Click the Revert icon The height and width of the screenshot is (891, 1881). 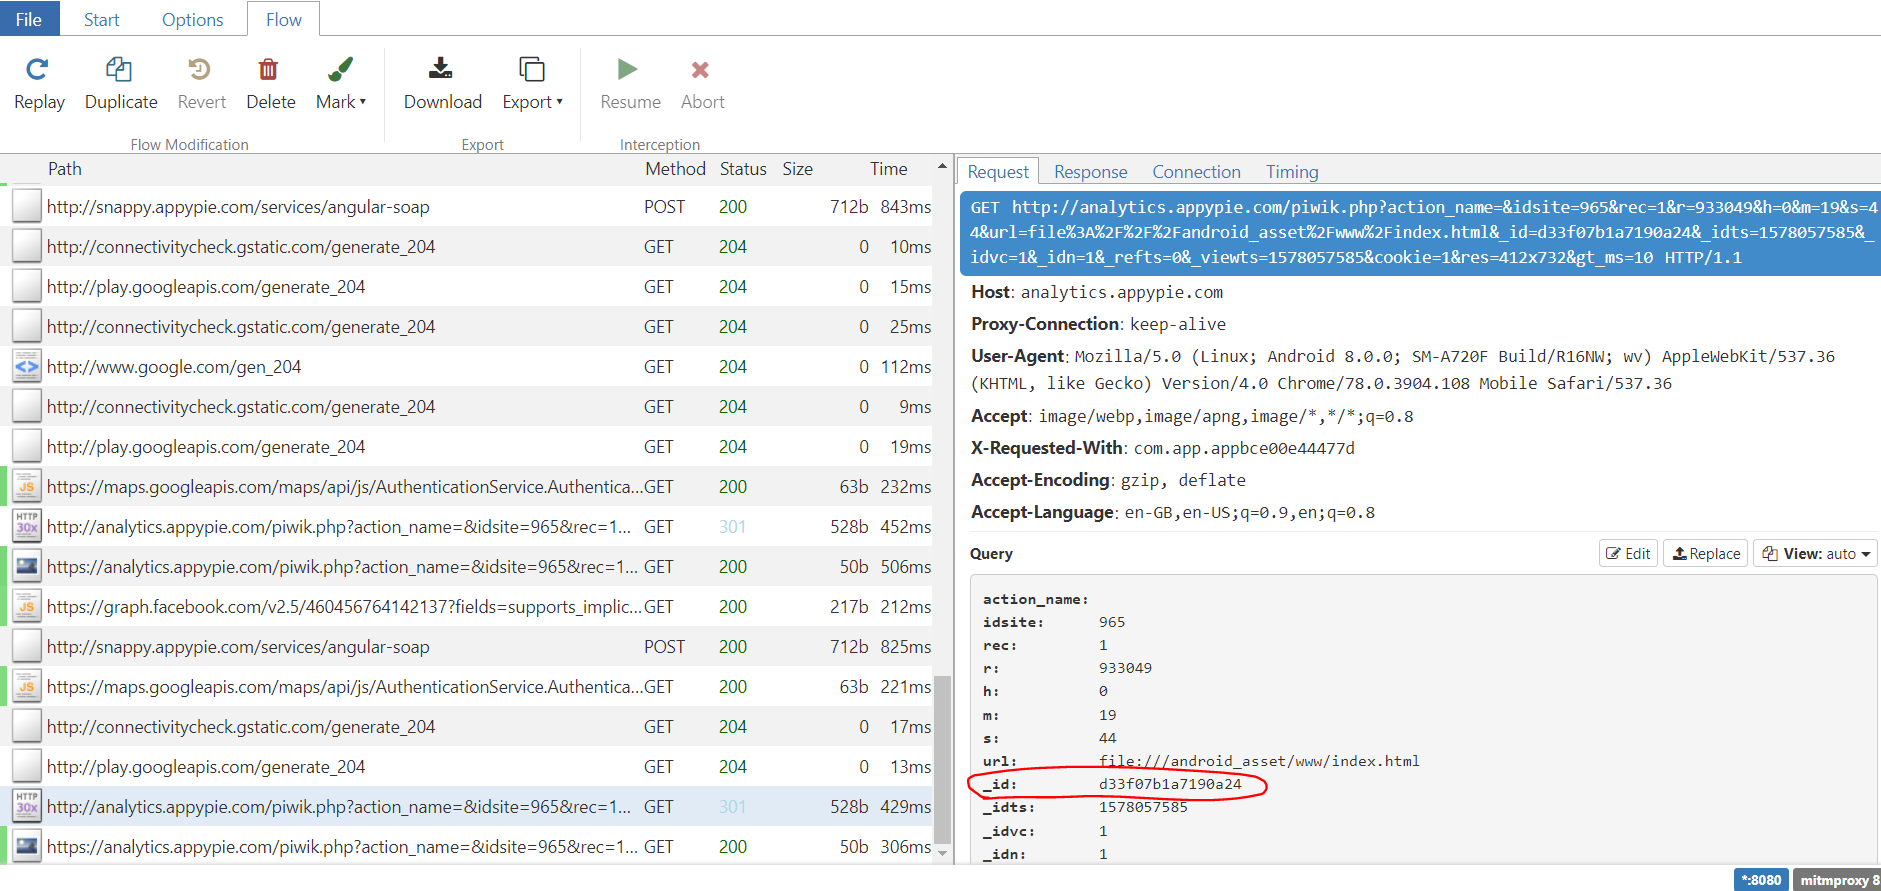(200, 69)
